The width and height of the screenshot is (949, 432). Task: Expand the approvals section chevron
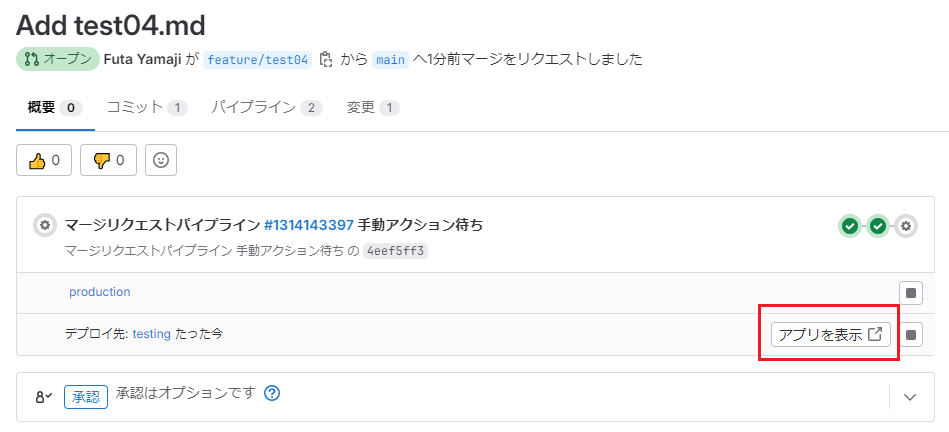pyautogui.click(x=910, y=397)
